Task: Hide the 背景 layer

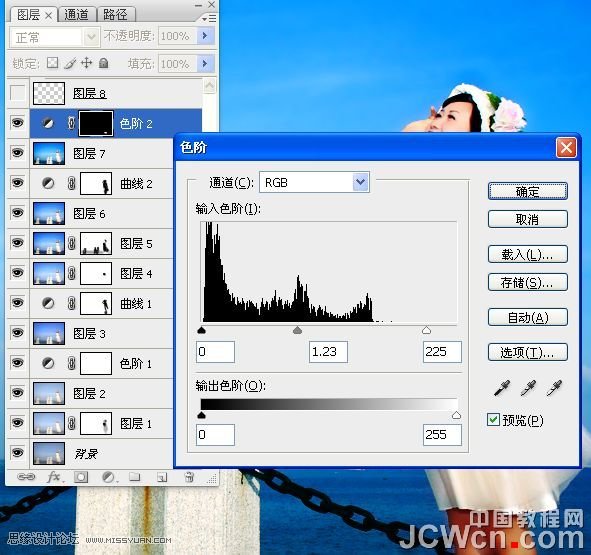Action: pos(17,452)
